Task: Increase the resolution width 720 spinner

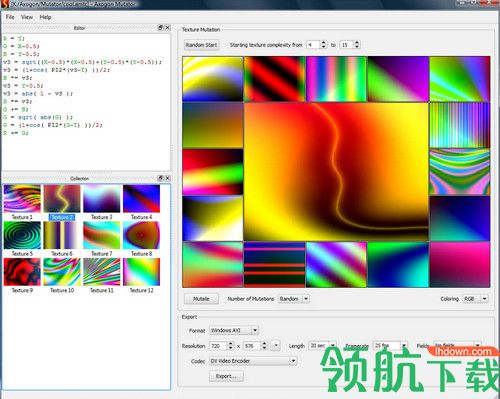Action: tap(230, 343)
